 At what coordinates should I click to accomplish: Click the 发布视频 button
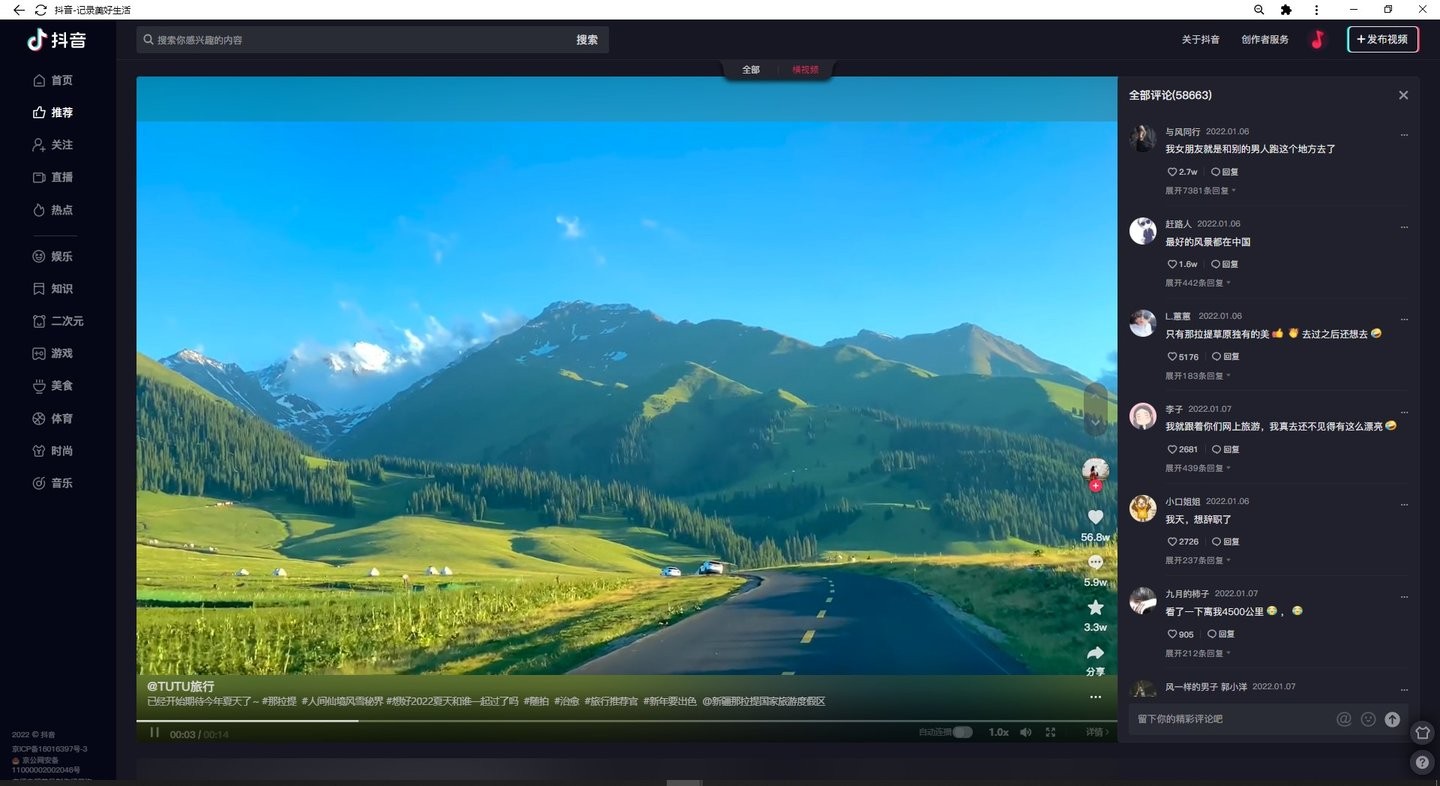pos(1382,39)
